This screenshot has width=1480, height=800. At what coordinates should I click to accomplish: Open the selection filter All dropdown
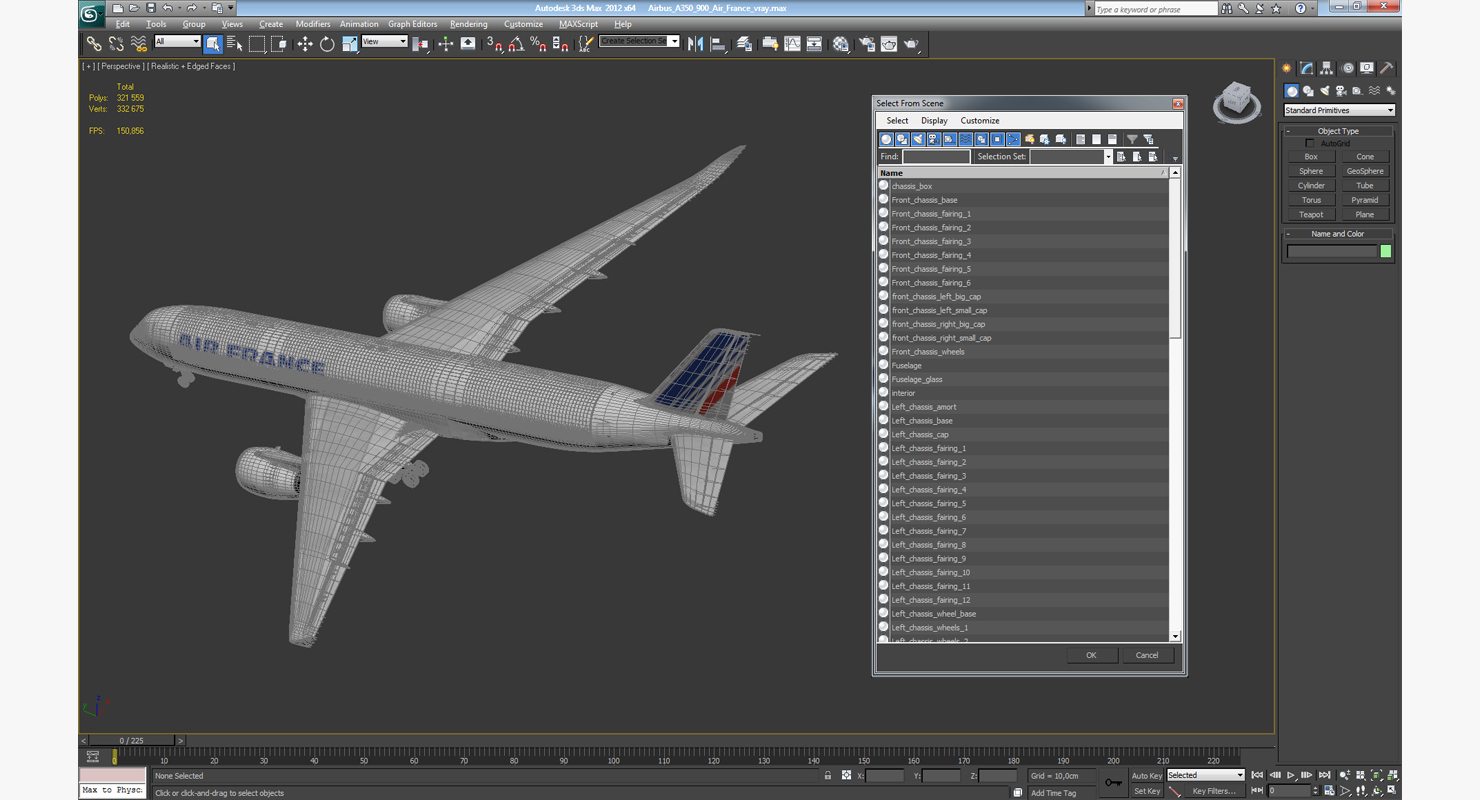coord(177,41)
